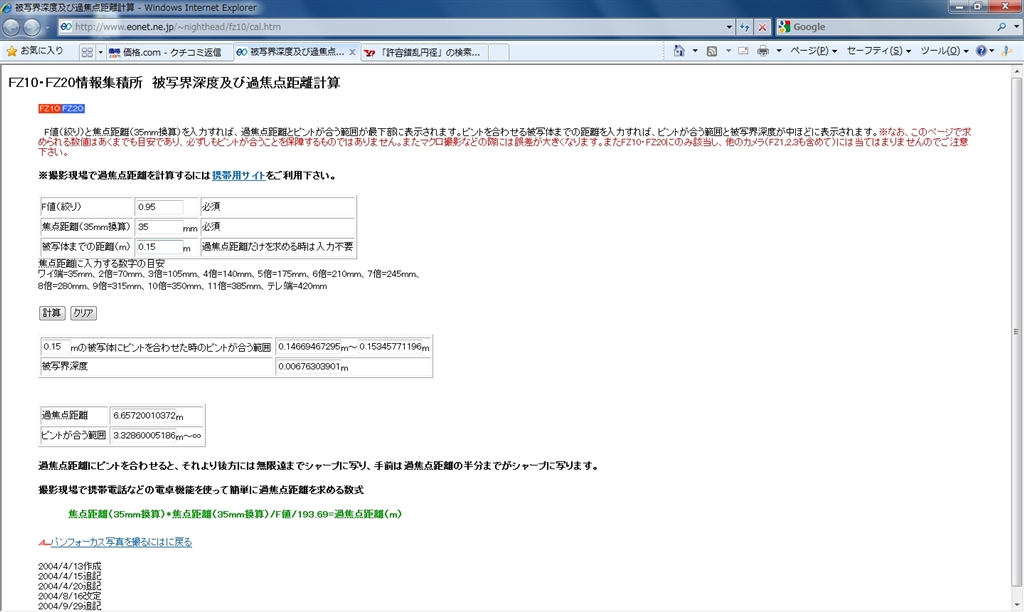The height and width of the screenshot is (612, 1024).
Task: Click the blue FZ20 label
Action: pos(73,108)
